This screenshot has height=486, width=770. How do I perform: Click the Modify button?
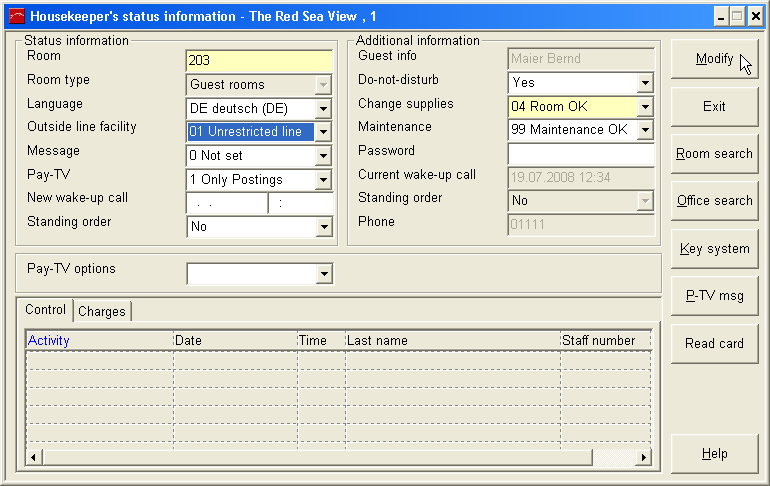tap(714, 59)
